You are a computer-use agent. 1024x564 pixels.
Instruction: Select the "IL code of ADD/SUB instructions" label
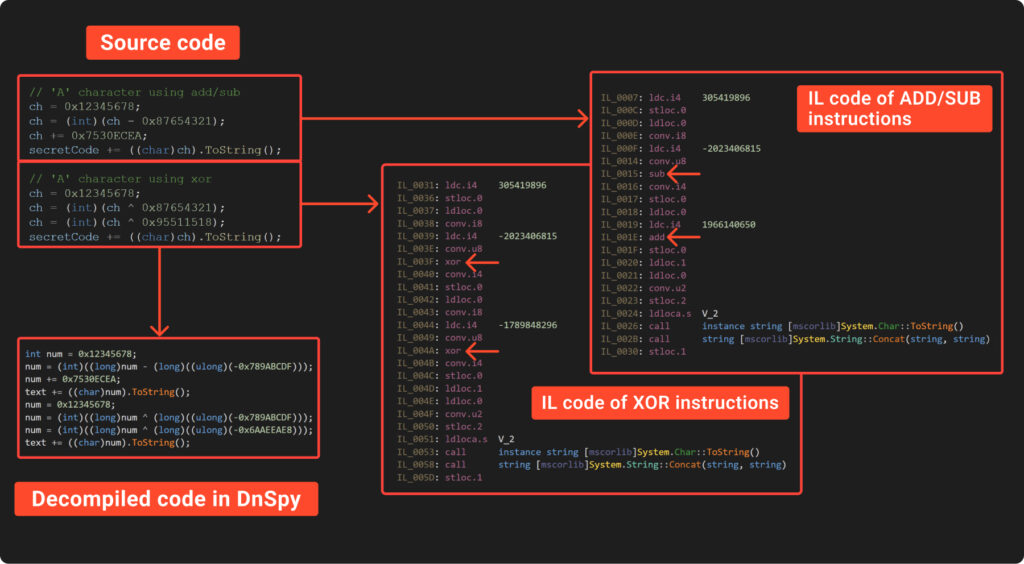(894, 108)
